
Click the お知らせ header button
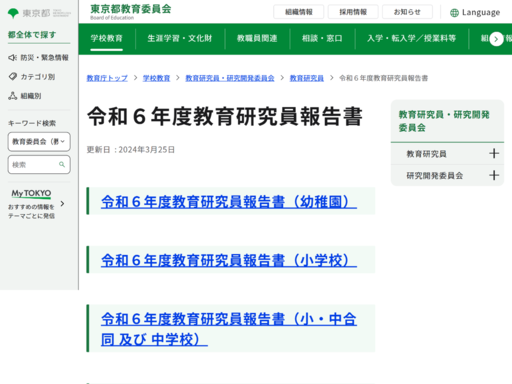point(407,12)
